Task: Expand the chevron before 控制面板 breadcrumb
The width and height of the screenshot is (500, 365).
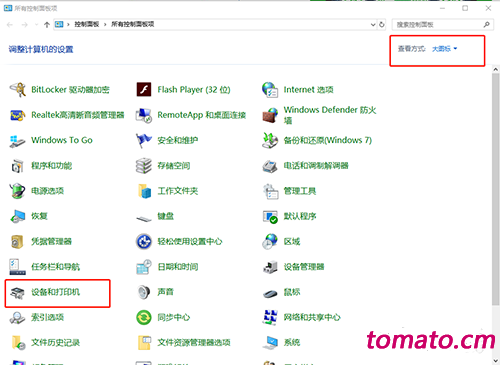Action: (x=68, y=24)
